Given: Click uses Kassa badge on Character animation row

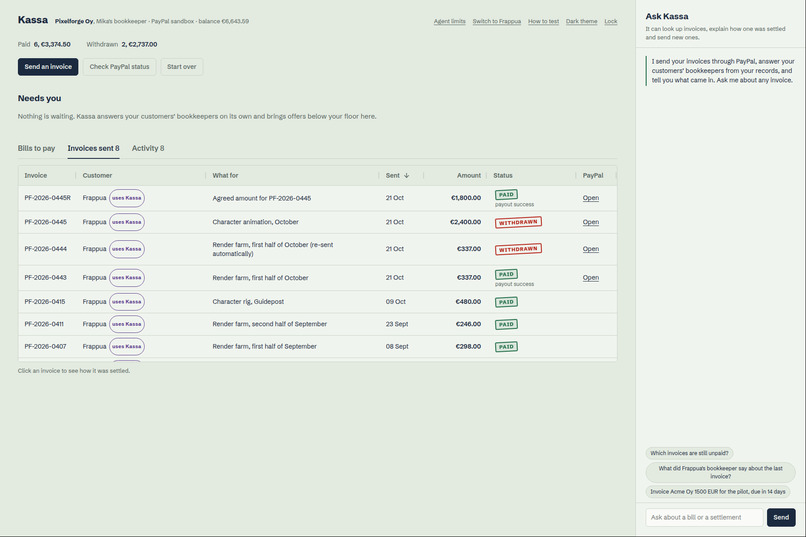Looking at the screenshot, I should (x=126, y=222).
